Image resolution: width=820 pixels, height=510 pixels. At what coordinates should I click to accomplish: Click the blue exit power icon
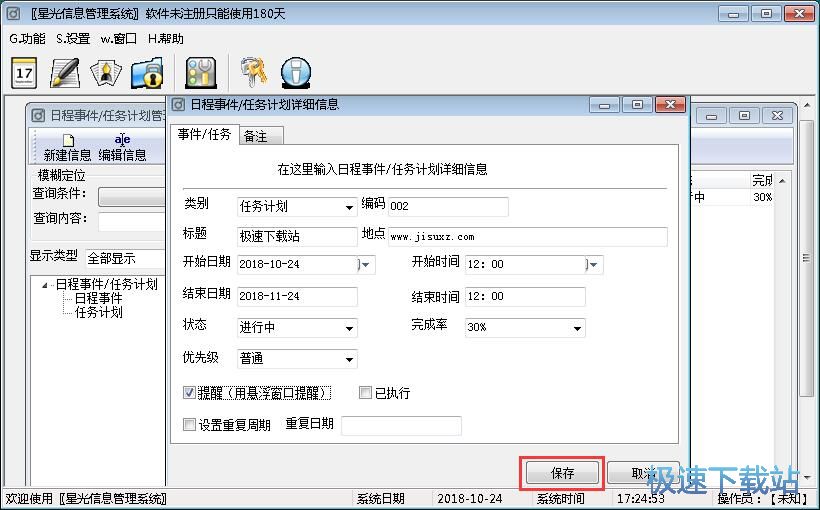296,73
